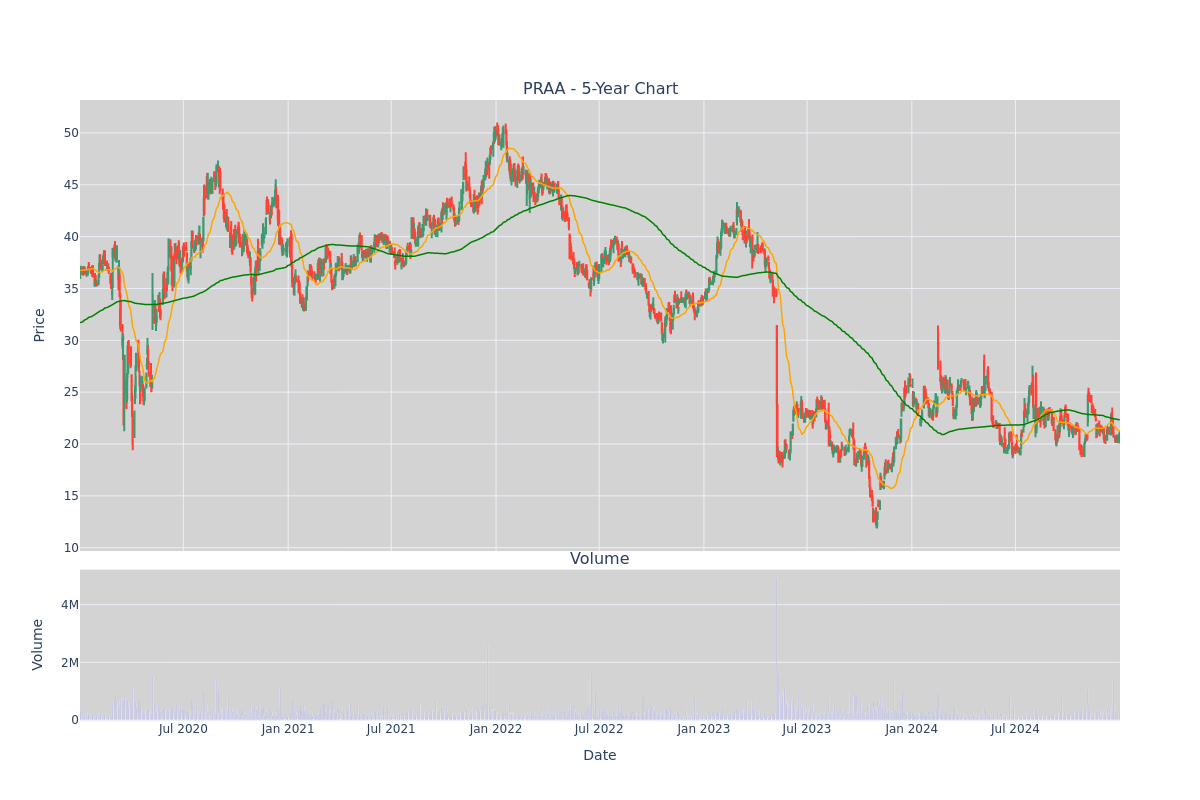Screen dimensions: 1200x800
Task: Click the price axis value 15
Action: pyautogui.click(x=71, y=496)
